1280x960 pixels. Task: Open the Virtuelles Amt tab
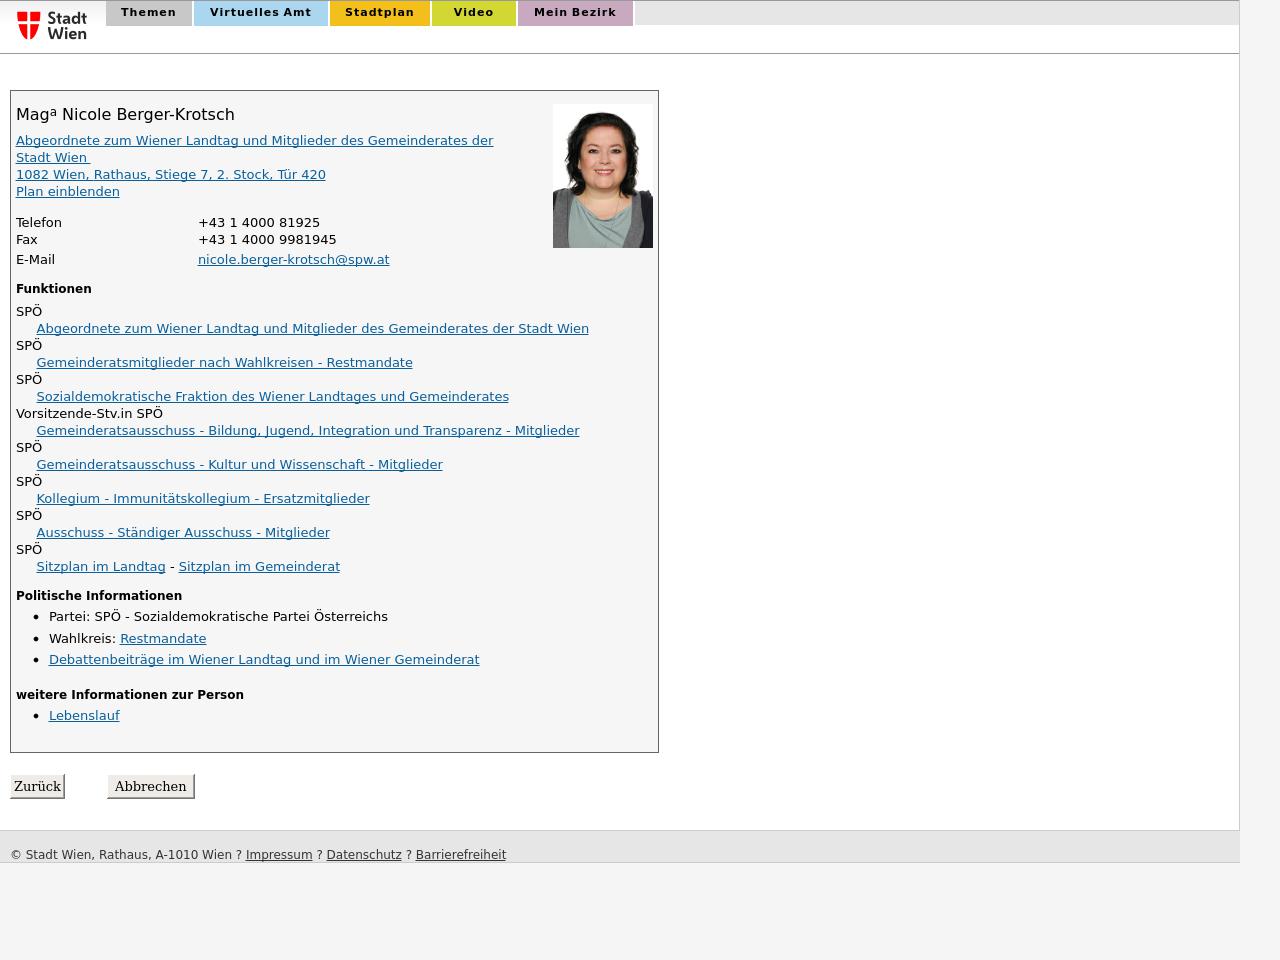tap(261, 13)
